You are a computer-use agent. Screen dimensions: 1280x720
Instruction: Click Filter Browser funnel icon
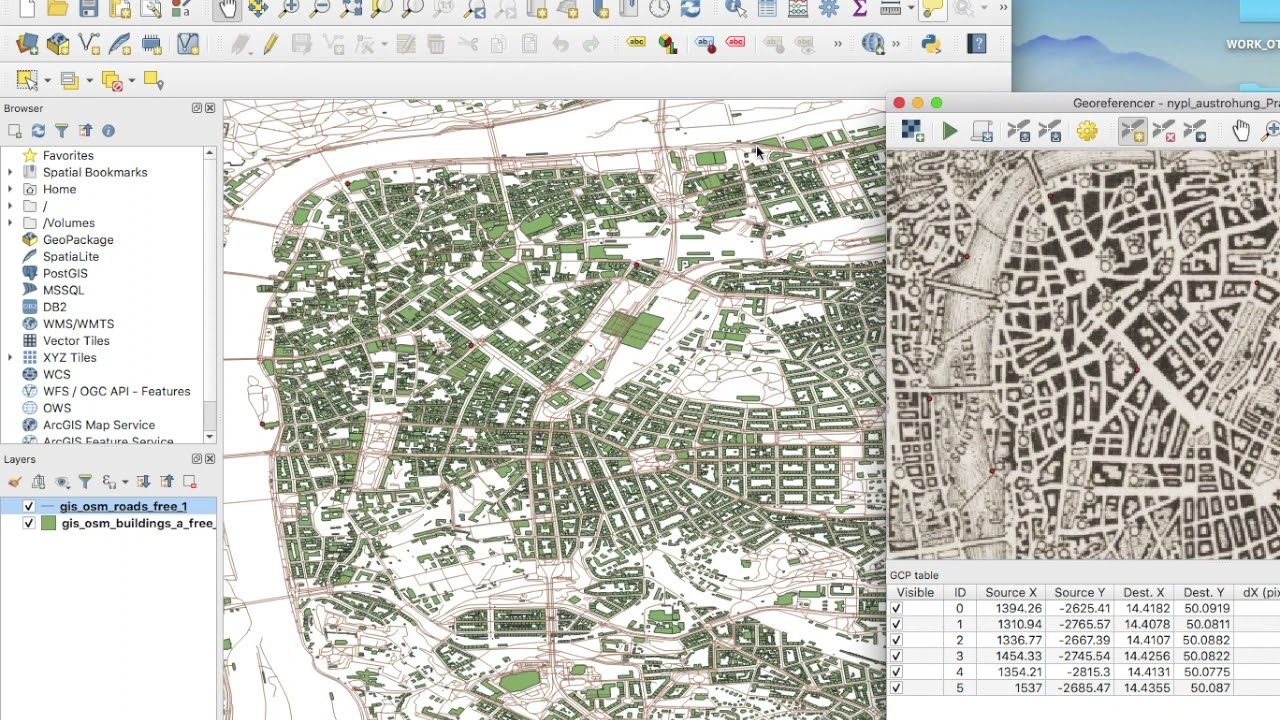pos(61,131)
